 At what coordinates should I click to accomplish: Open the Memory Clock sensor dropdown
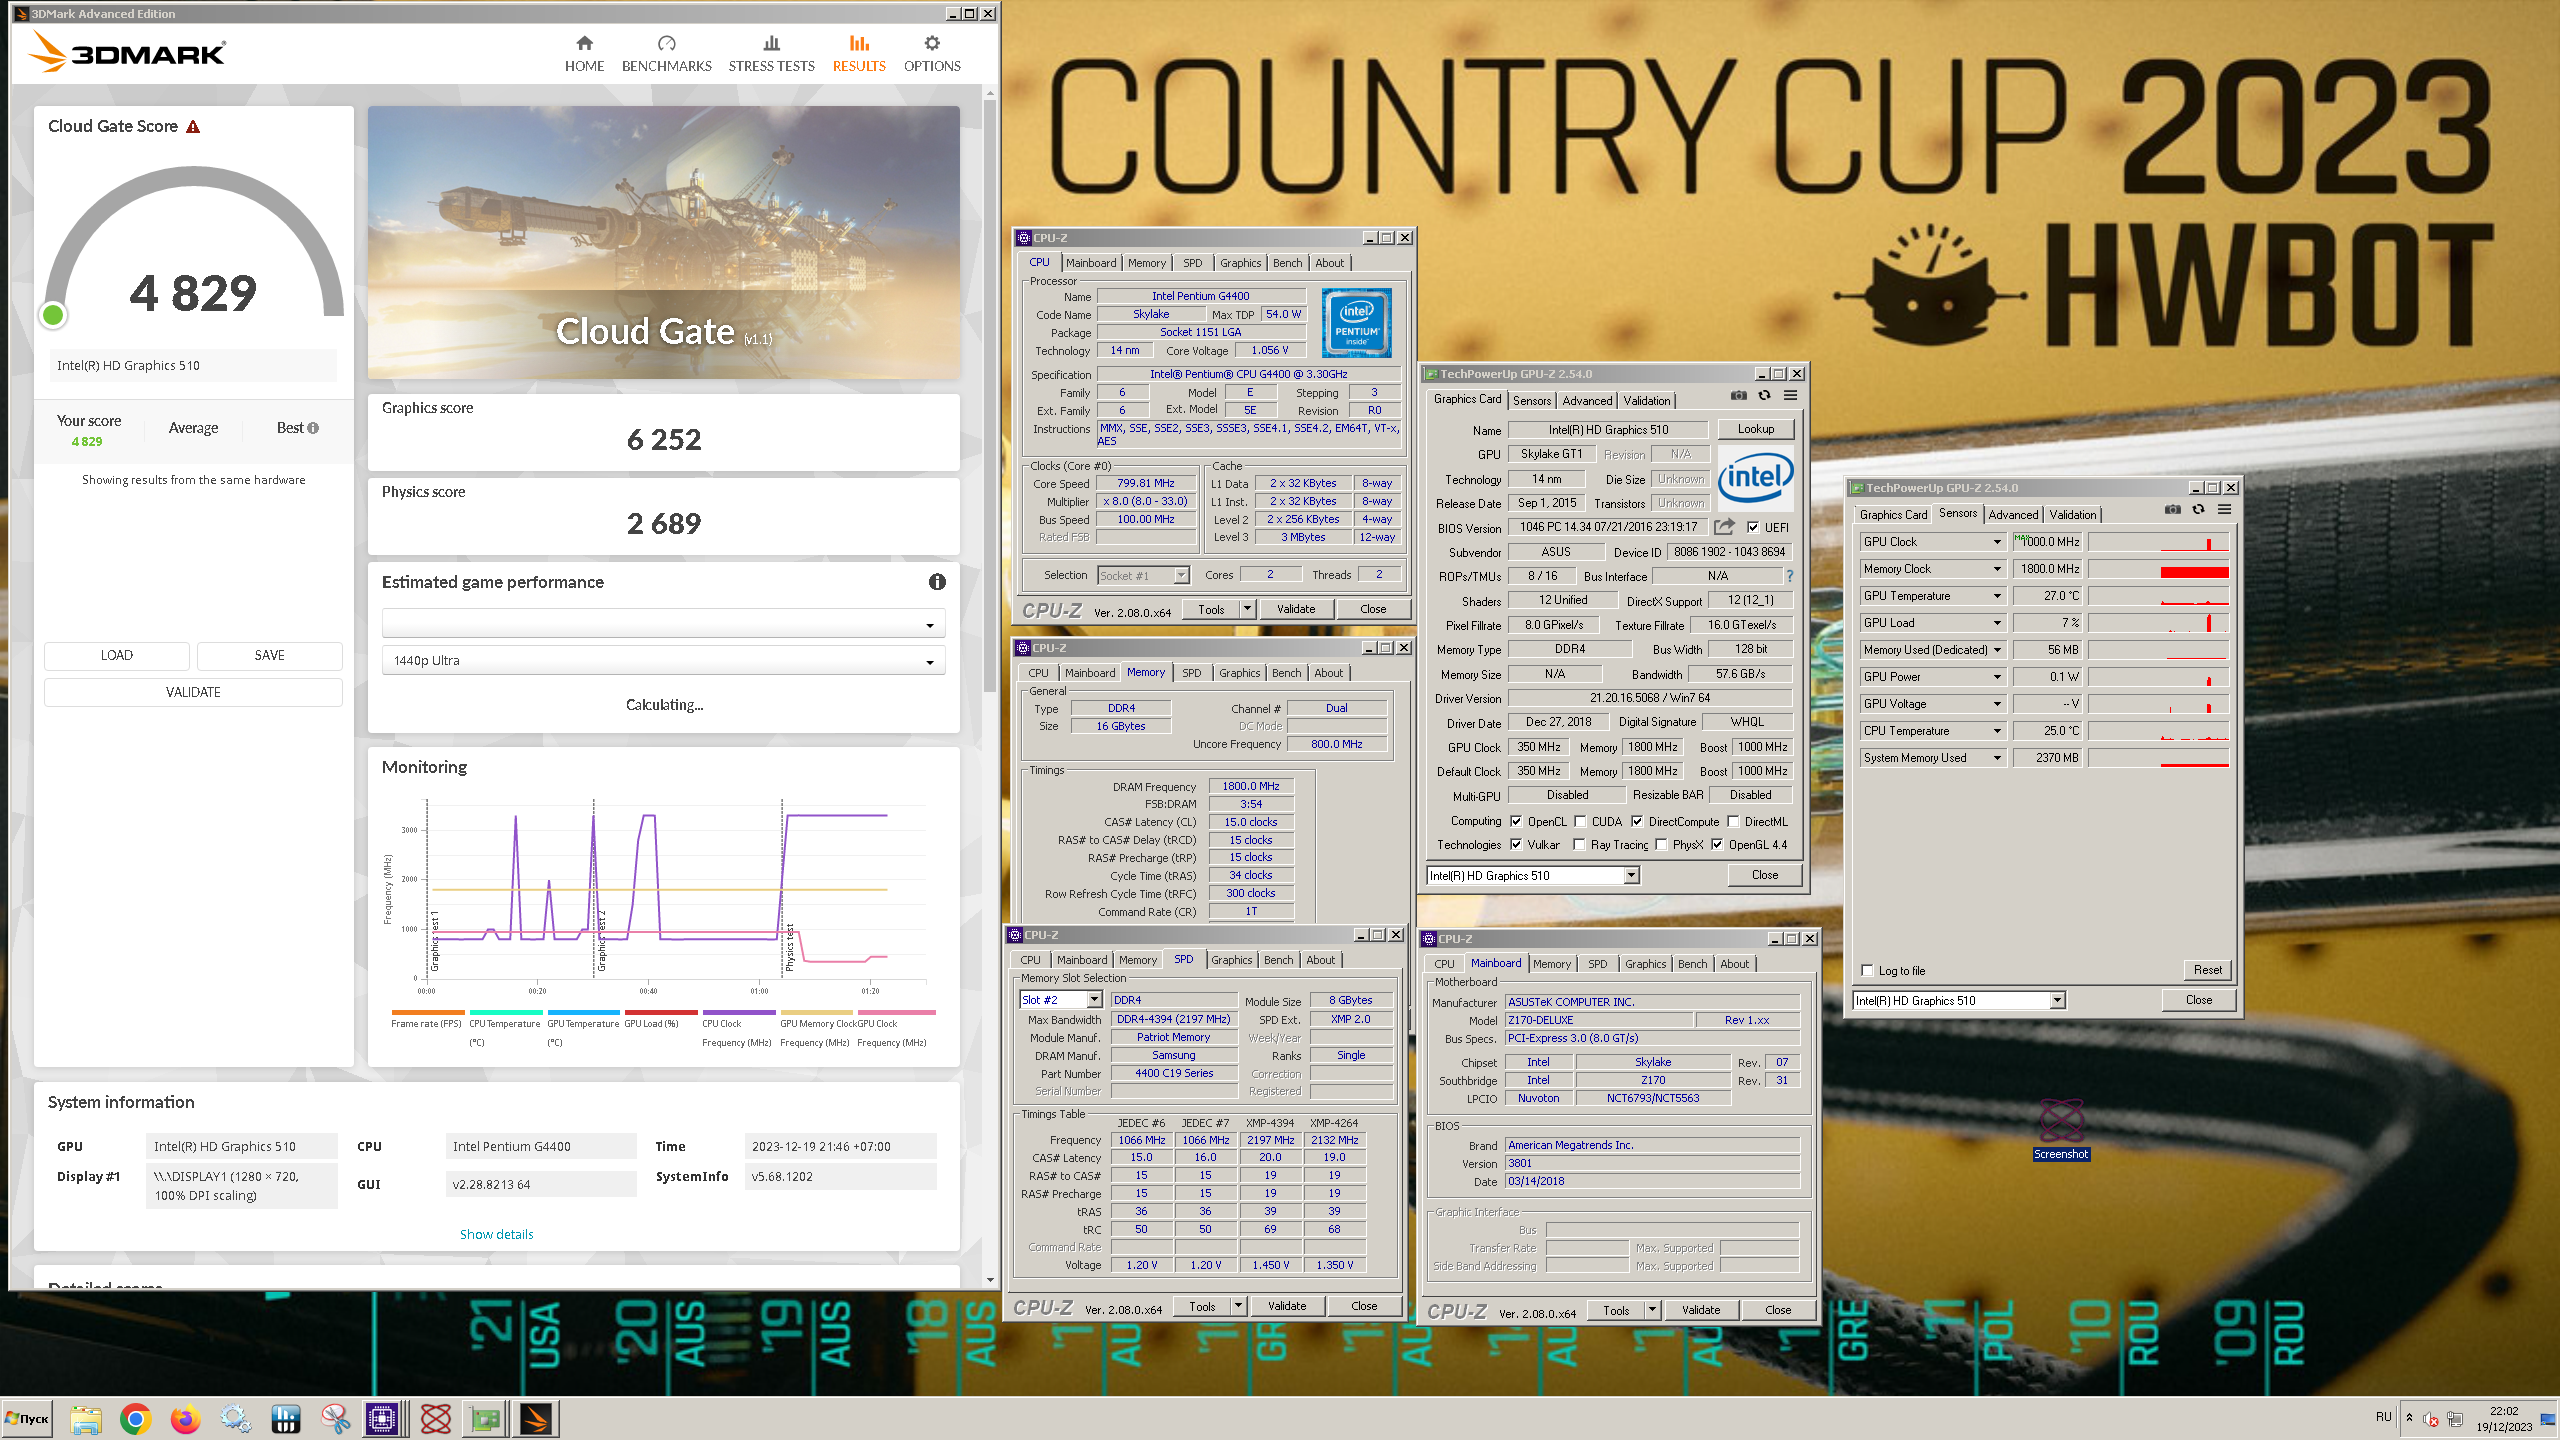pos(1996,569)
